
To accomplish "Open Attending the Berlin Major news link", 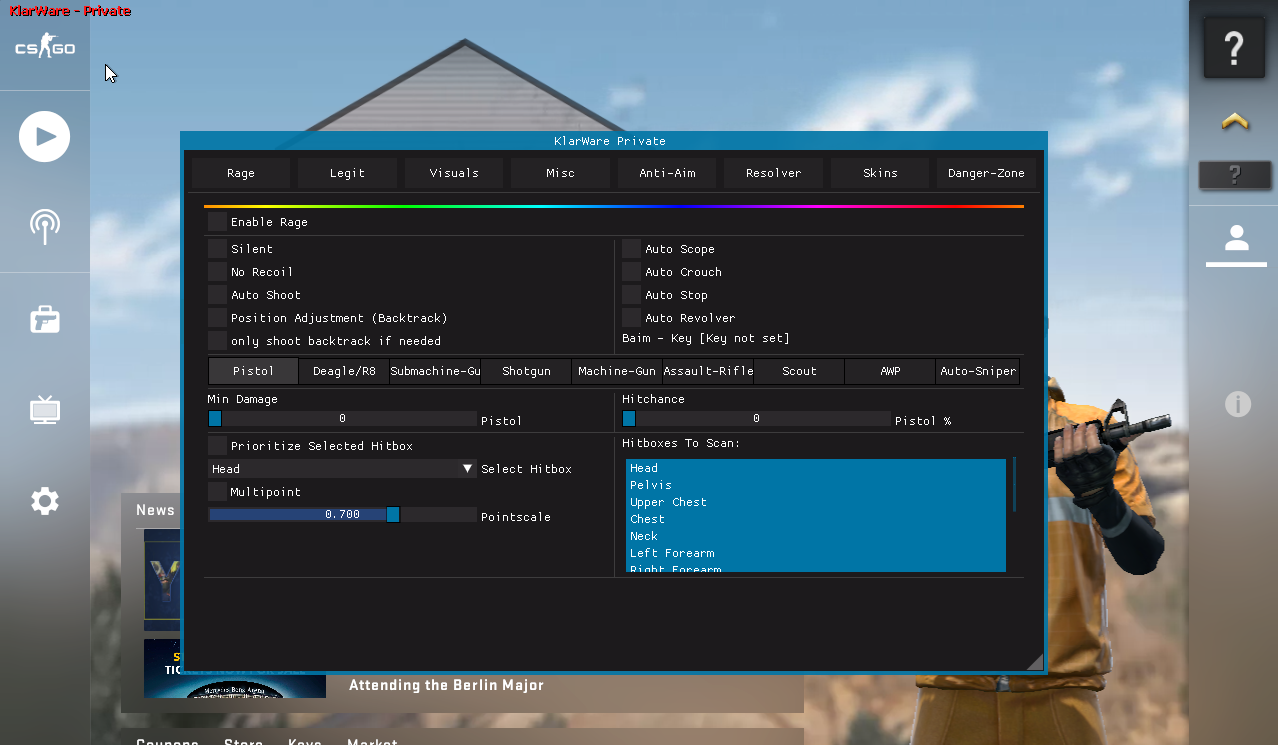I will coord(446,685).
